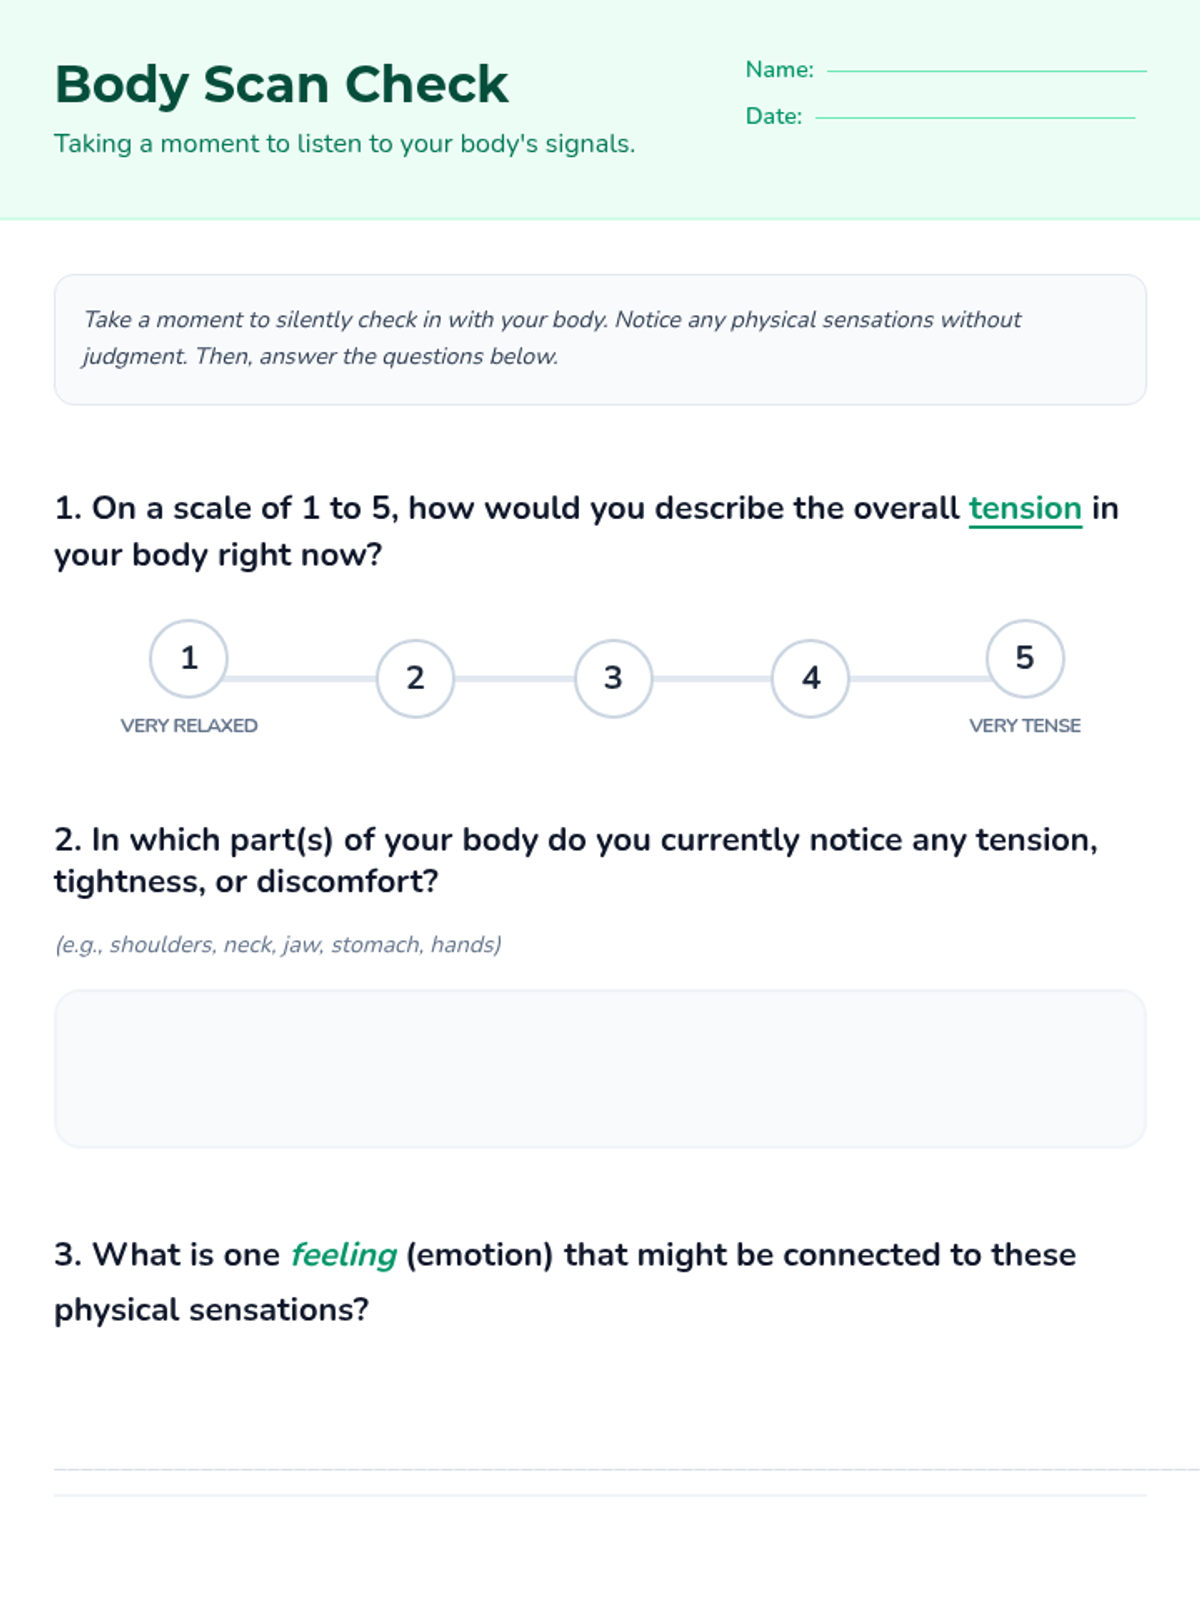The width and height of the screenshot is (1200, 1600).
Task: Choose rating 3 on the tension scale
Action: pos(613,678)
